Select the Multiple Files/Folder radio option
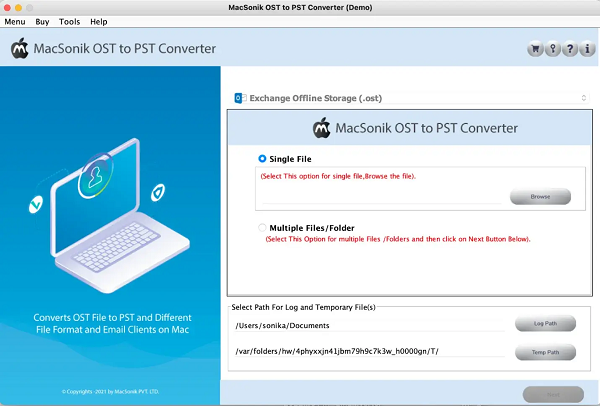The height and width of the screenshot is (406, 600). point(262,228)
